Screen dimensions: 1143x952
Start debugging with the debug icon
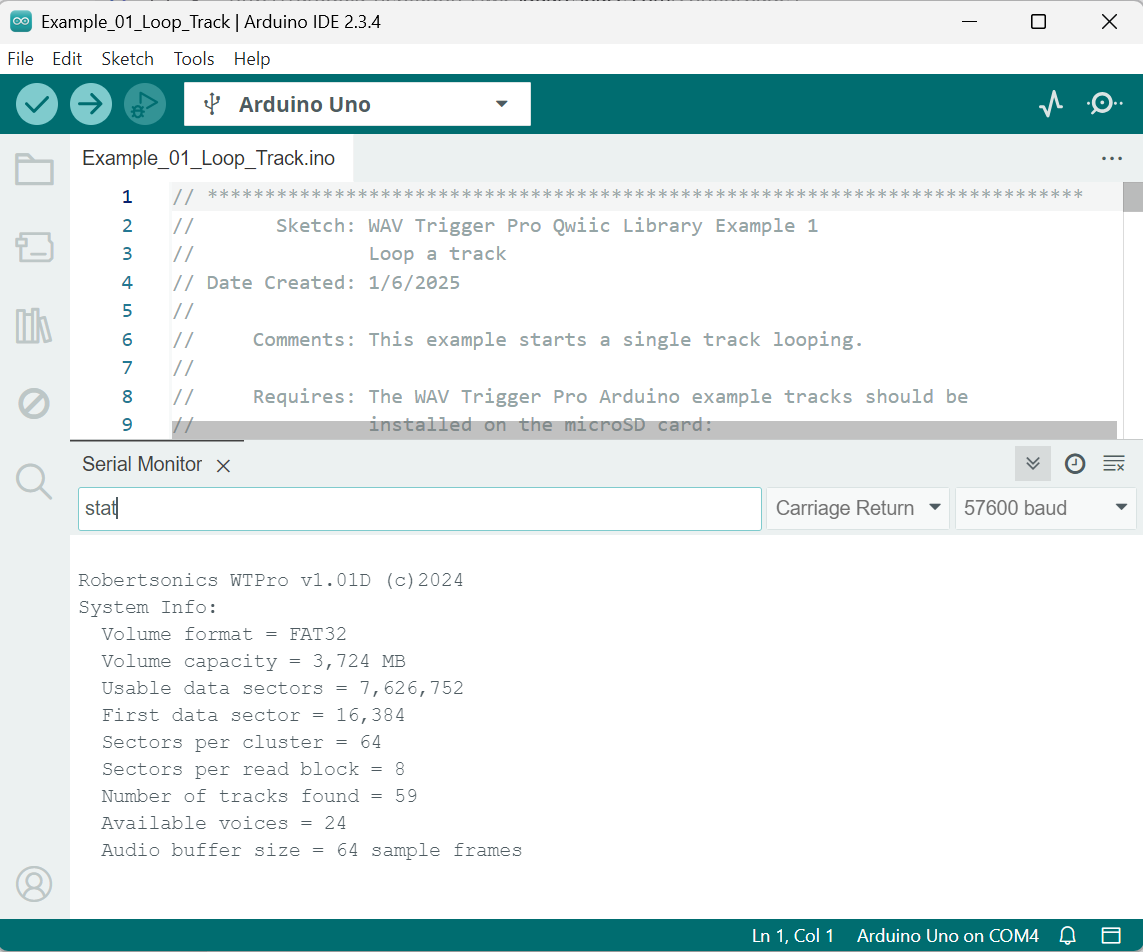click(x=144, y=104)
